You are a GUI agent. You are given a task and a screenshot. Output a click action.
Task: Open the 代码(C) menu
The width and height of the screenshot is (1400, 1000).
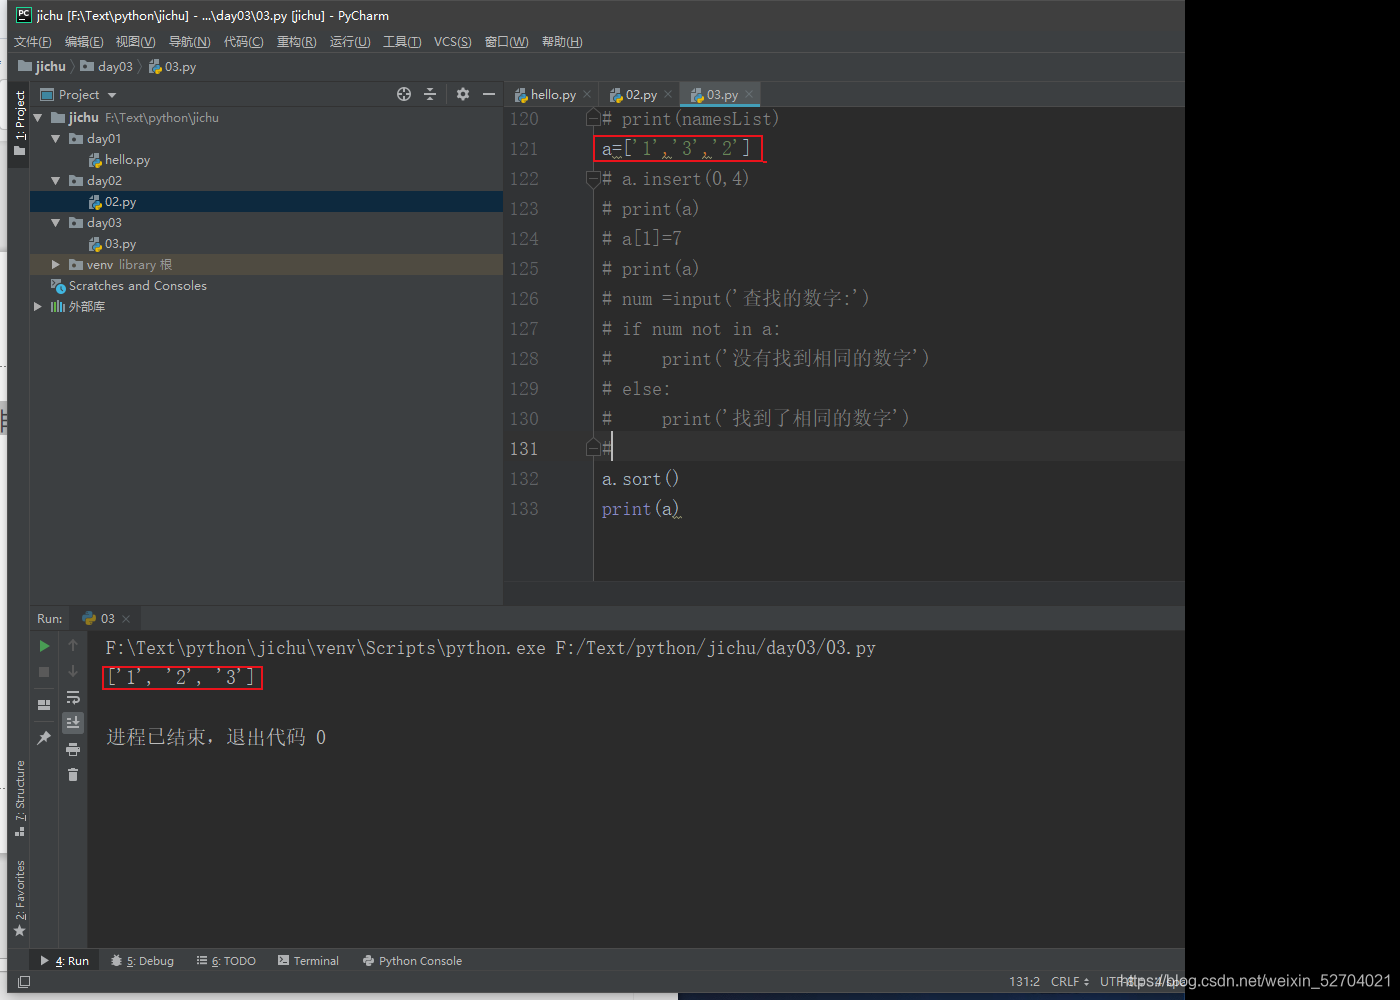243,42
